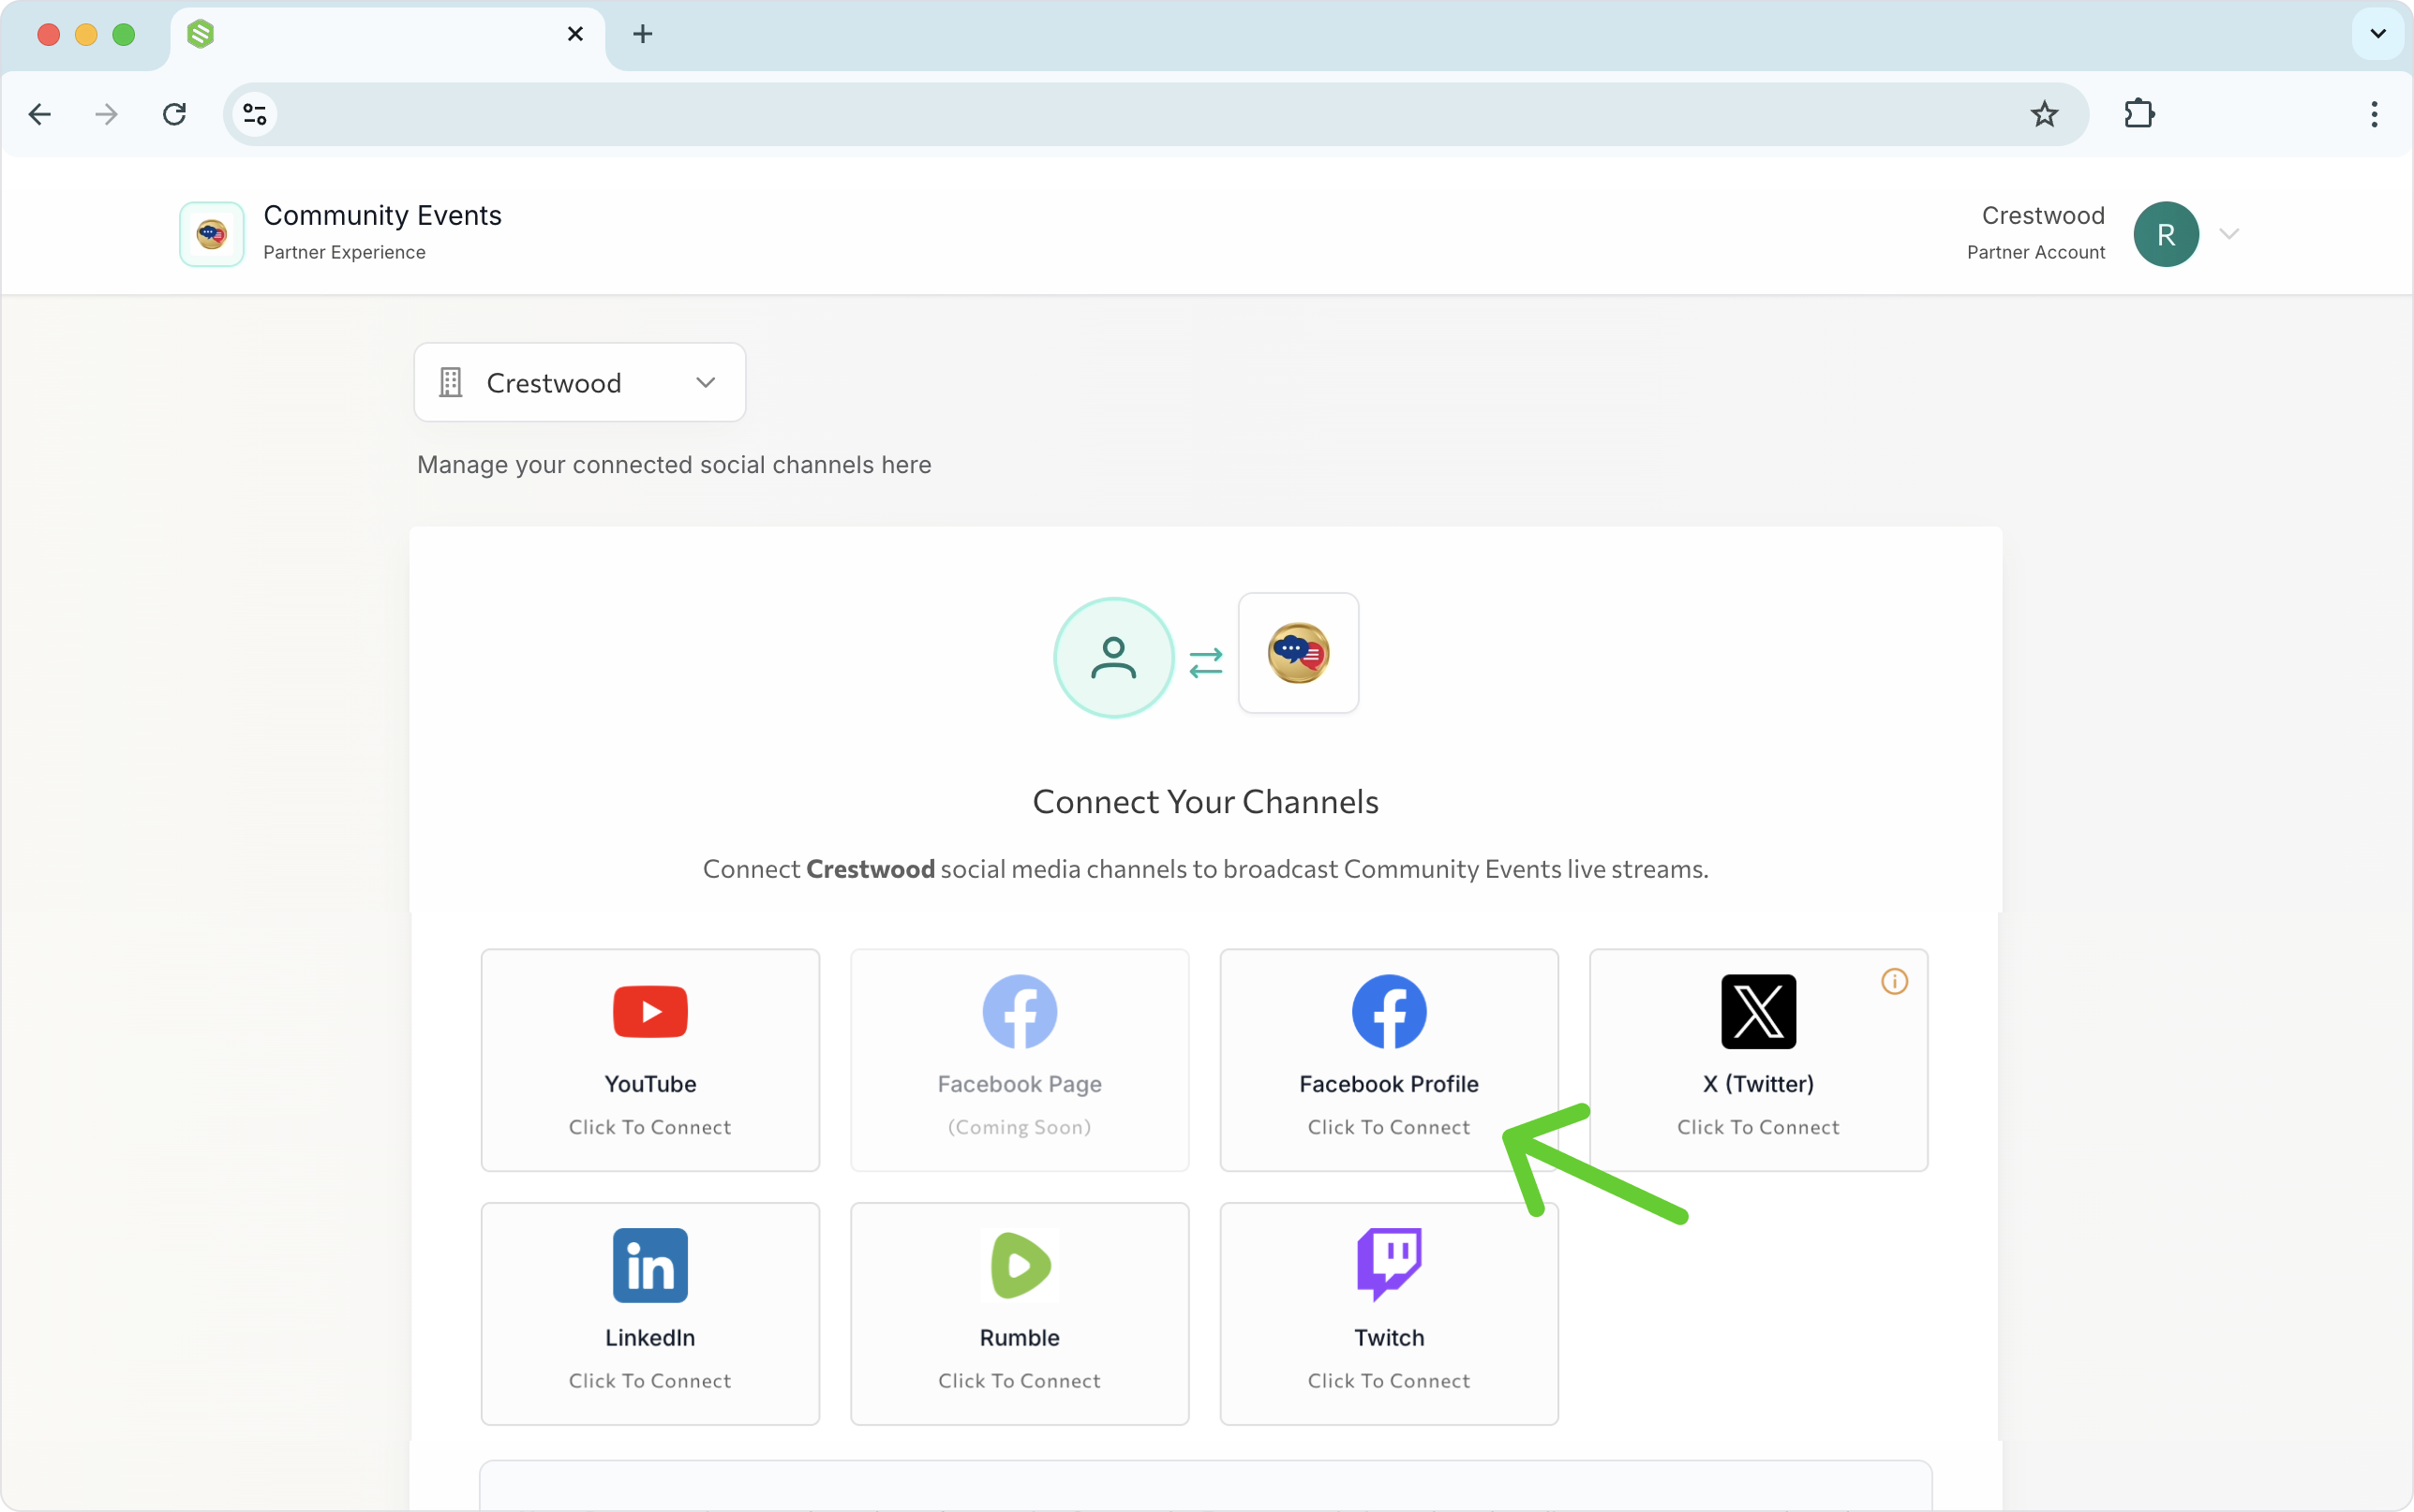This screenshot has width=2414, height=1512.
Task: Click the user profile circle icon
Action: point(1114,658)
